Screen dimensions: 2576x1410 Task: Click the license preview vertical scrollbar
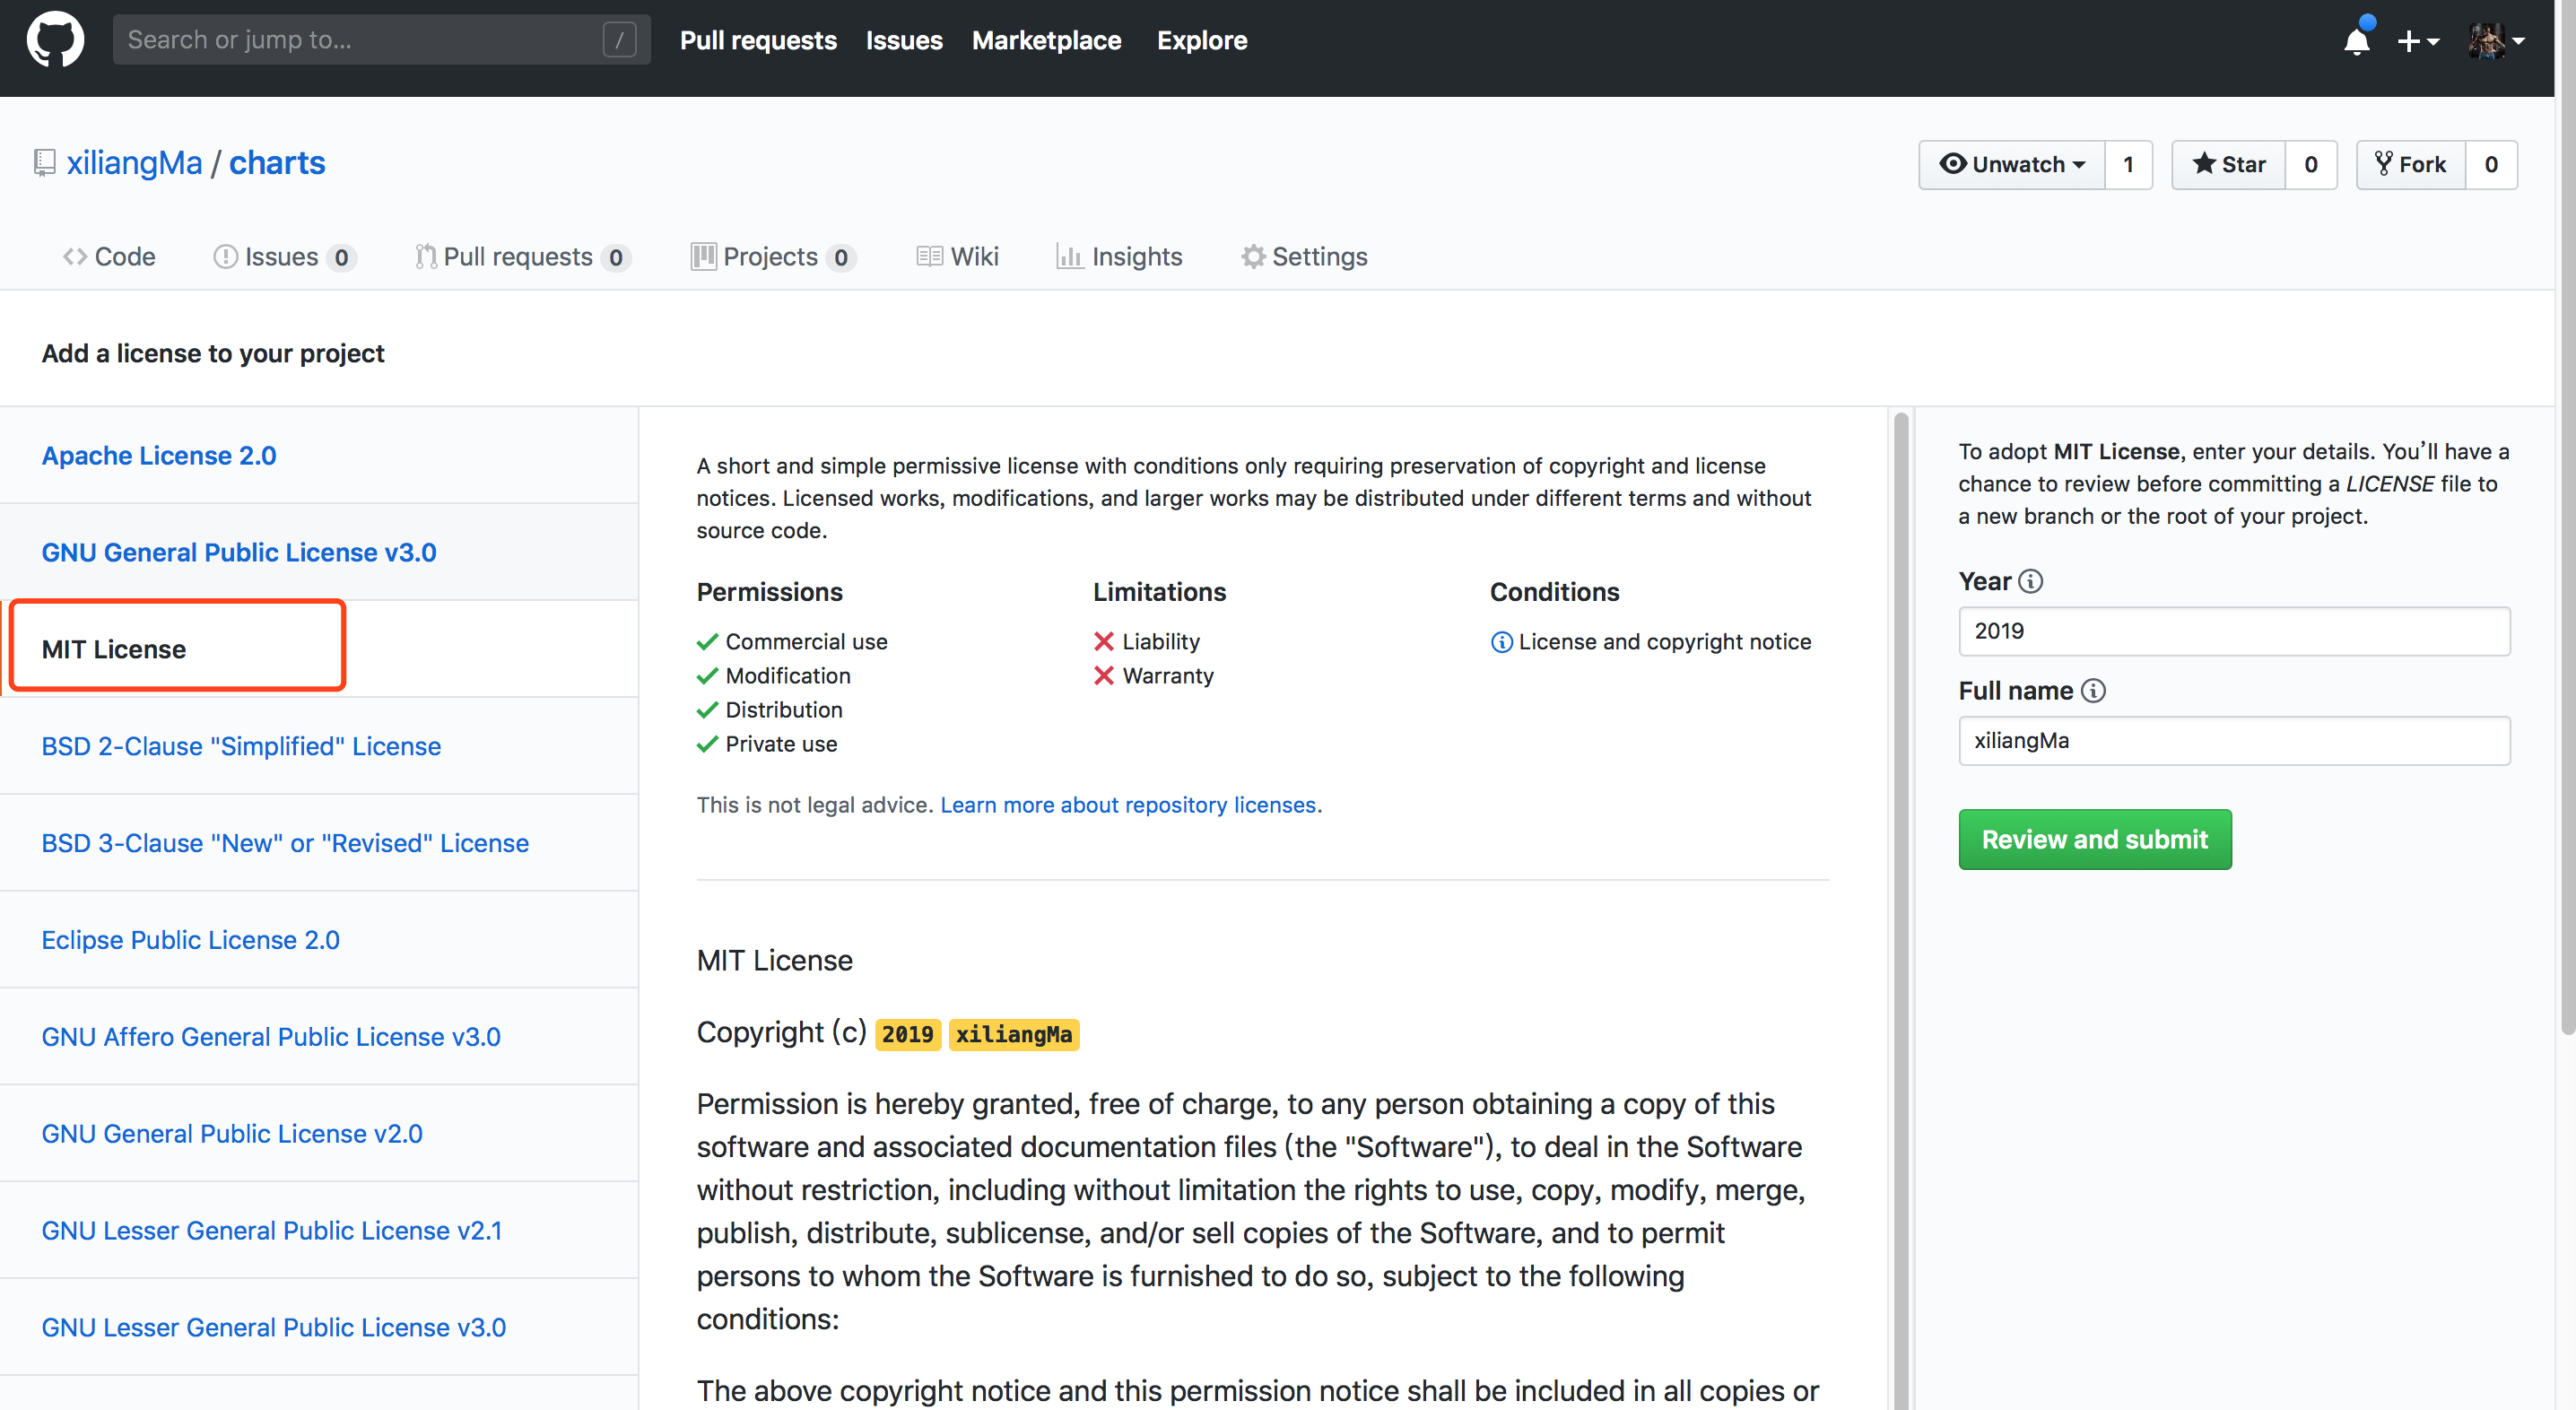click(x=1900, y=900)
